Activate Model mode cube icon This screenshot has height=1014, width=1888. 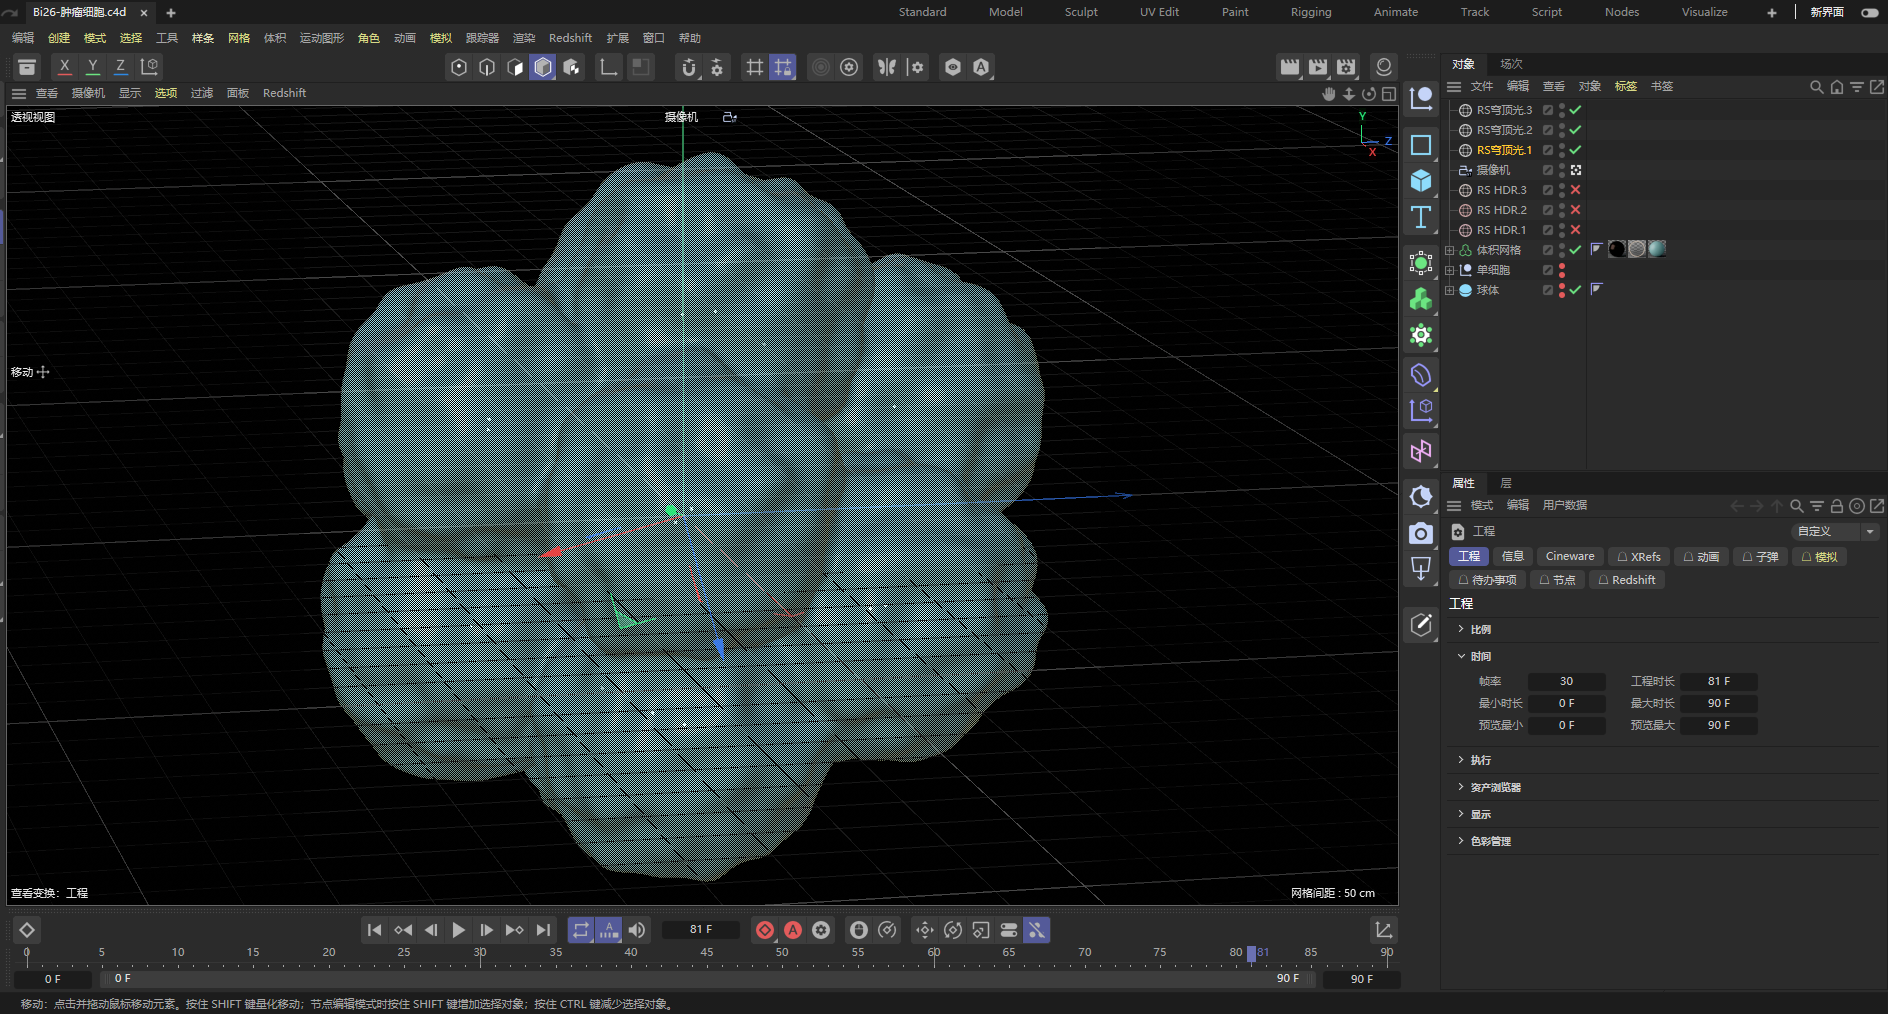[543, 67]
